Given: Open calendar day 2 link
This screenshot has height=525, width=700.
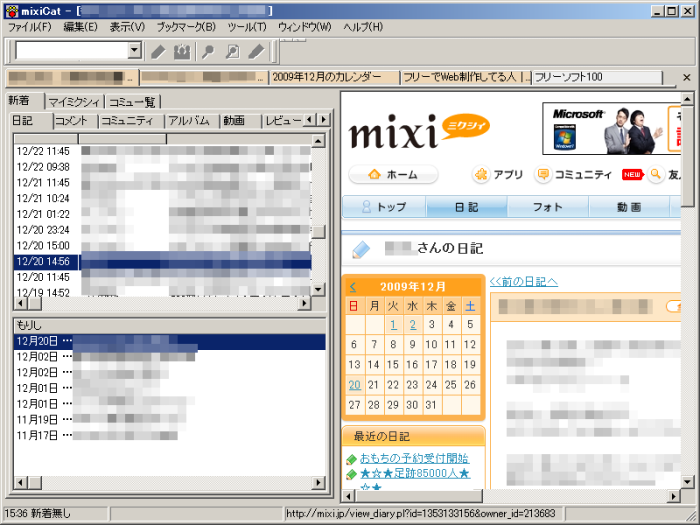Looking at the screenshot, I should point(412,325).
